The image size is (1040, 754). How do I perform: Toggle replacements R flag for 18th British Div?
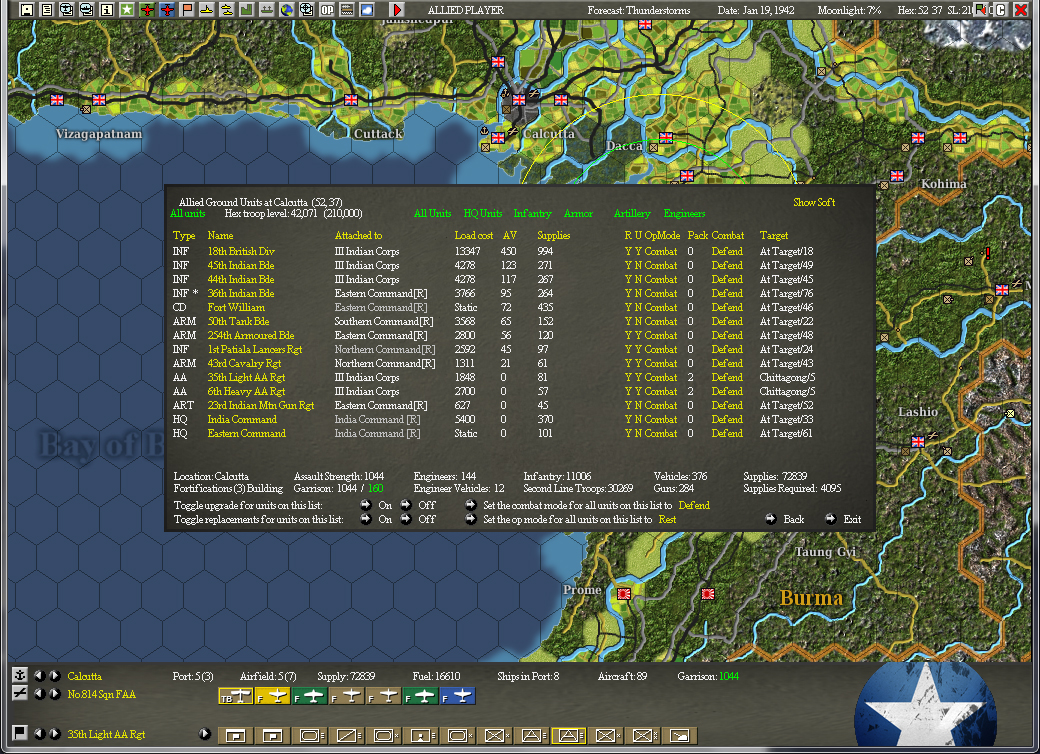[628, 251]
